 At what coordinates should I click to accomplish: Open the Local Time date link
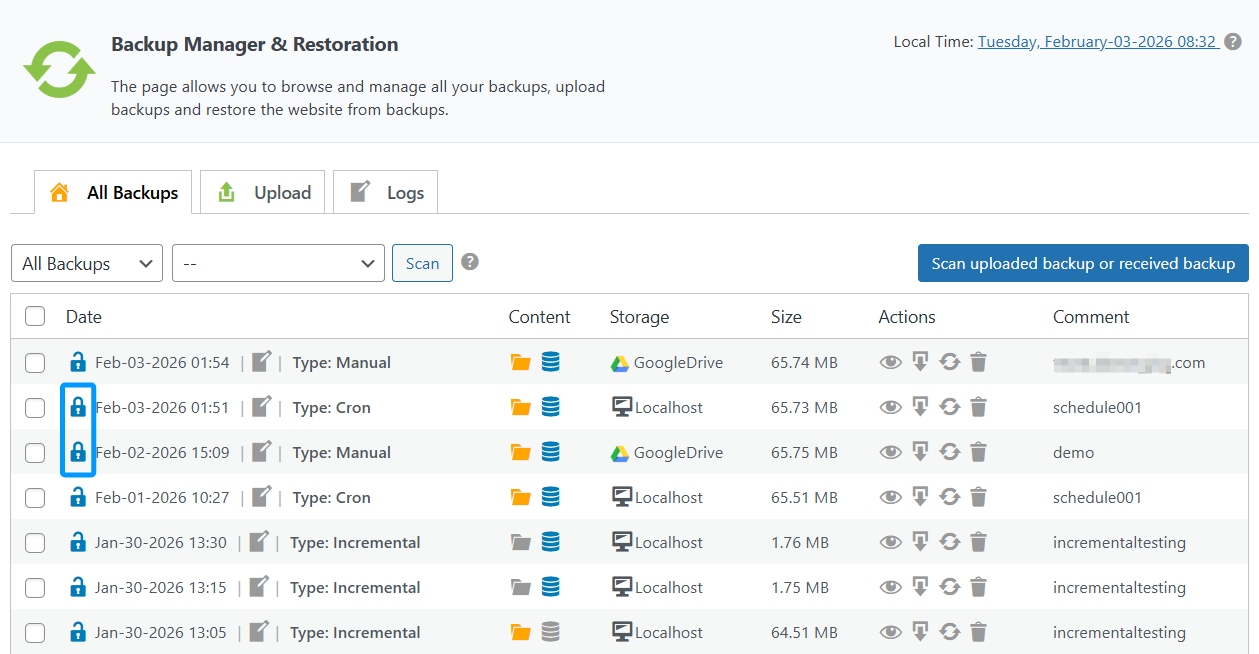pyautogui.click(x=1097, y=42)
